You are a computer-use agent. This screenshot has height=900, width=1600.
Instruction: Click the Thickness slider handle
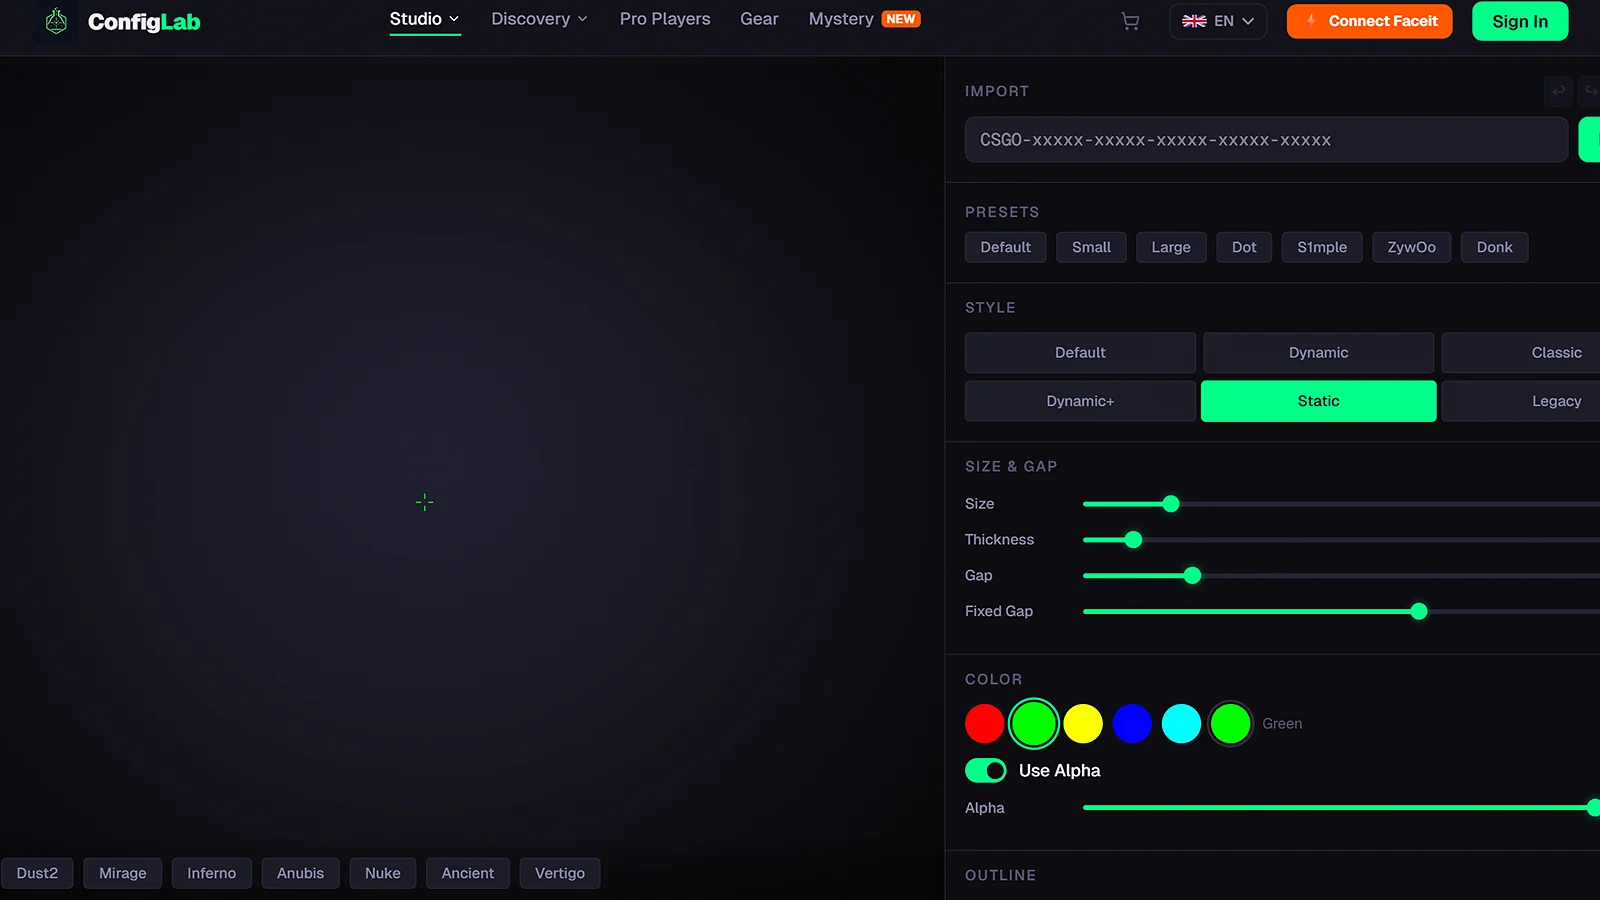tap(1133, 540)
